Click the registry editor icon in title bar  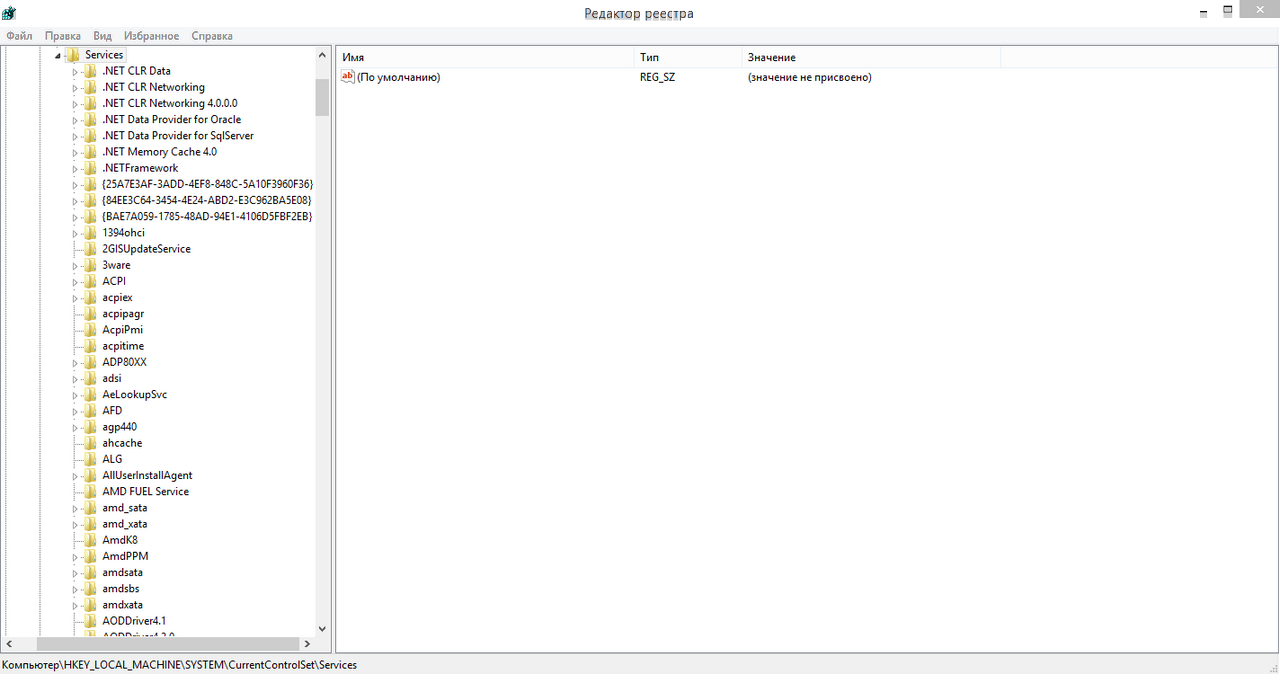tap(10, 13)
